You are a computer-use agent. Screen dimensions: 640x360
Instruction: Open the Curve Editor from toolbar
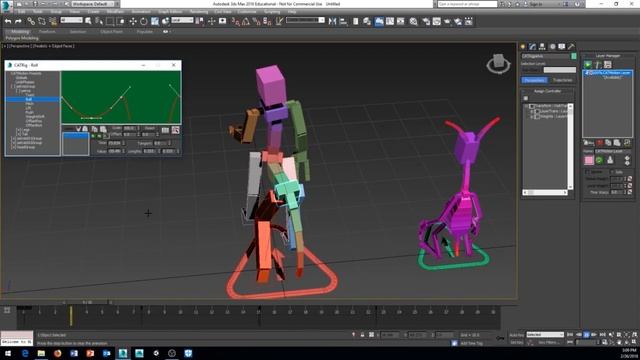click(x=390, y=21)
